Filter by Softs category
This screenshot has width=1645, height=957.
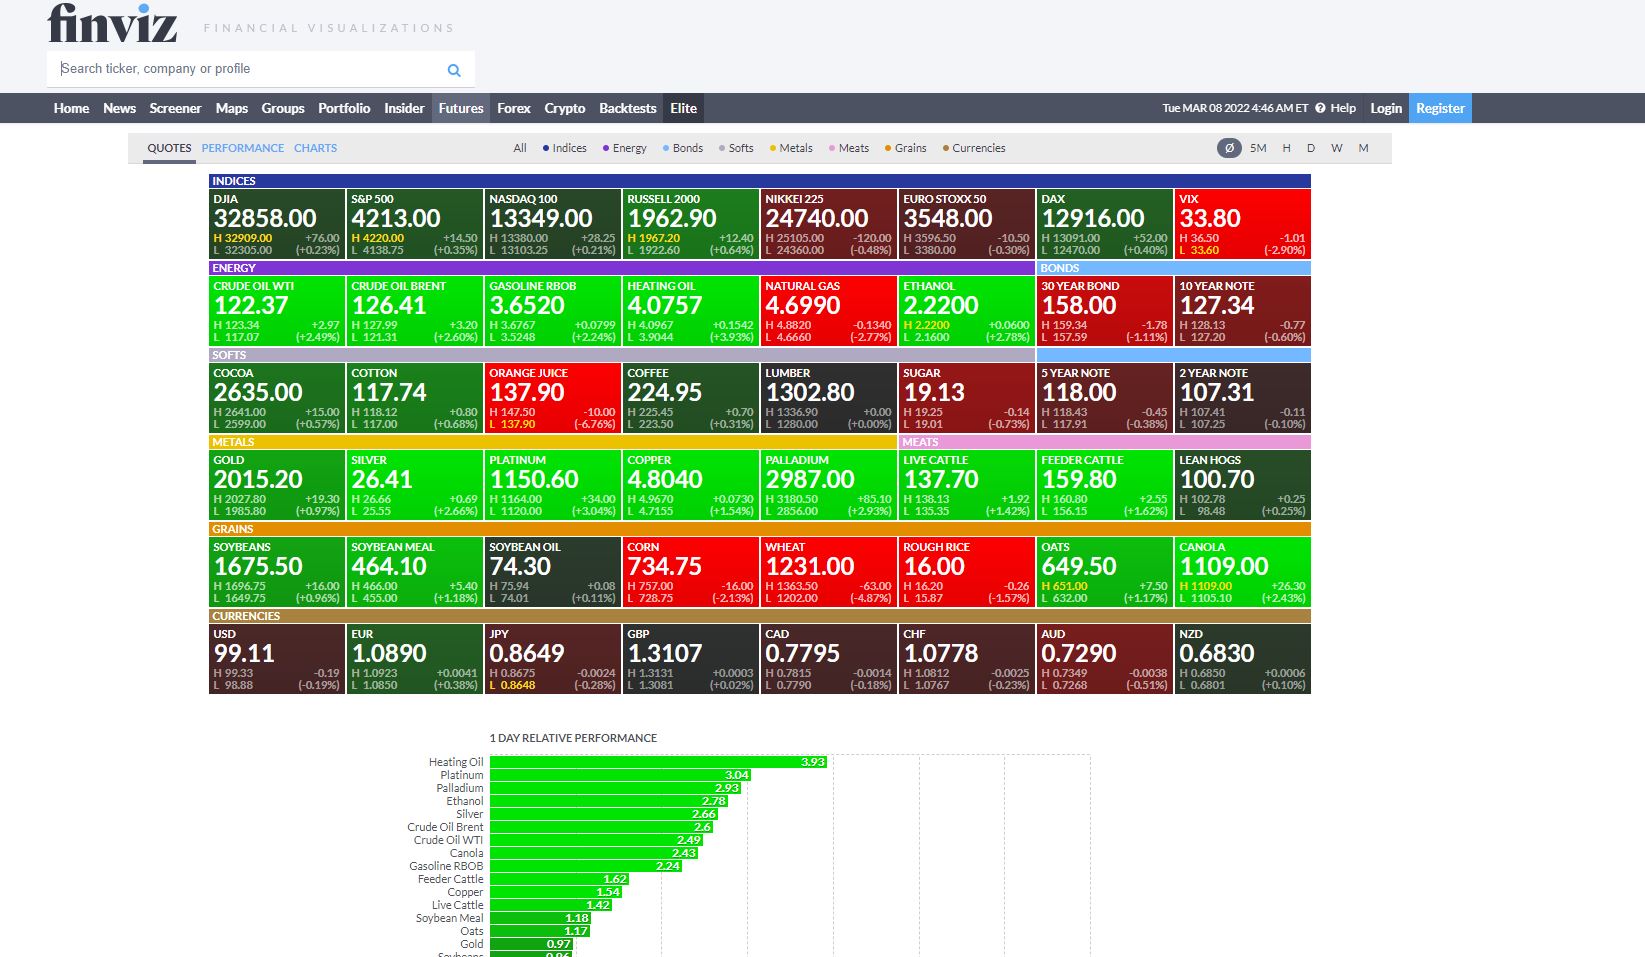[737, 148]
